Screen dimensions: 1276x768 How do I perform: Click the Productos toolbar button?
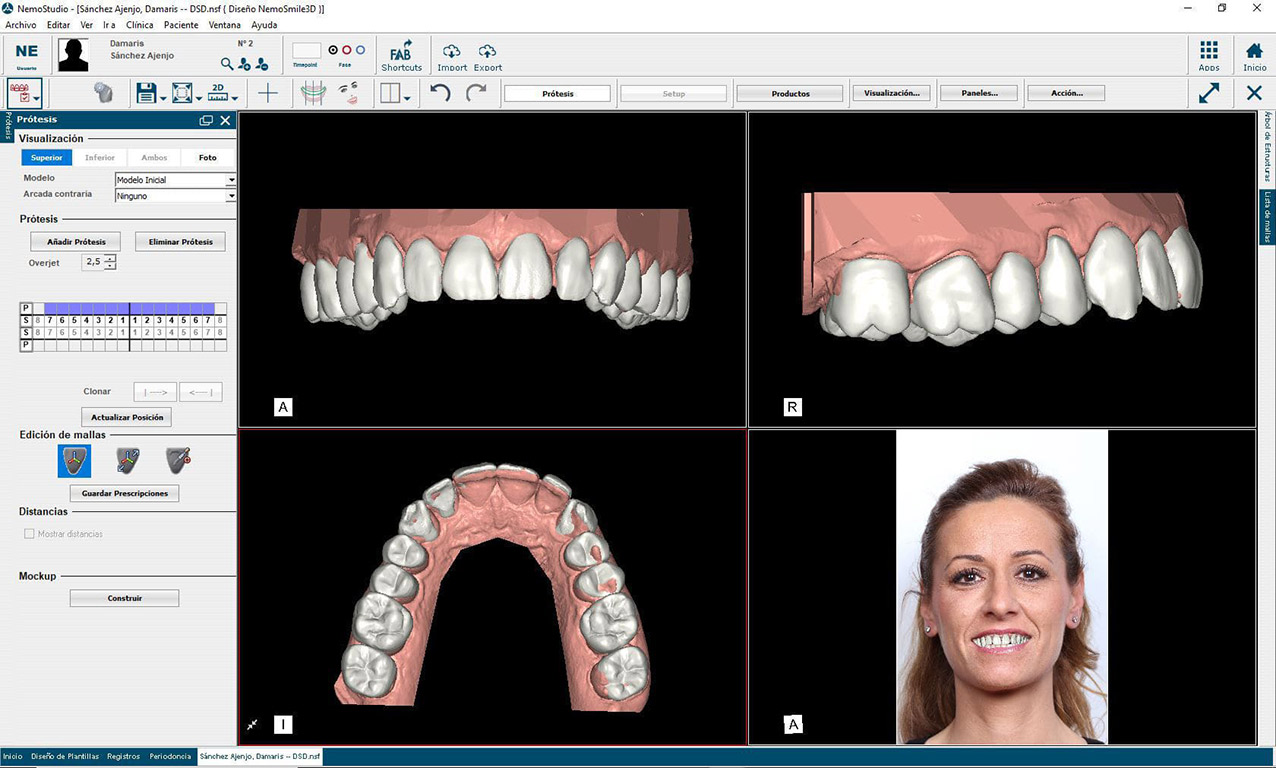point(790,93)
